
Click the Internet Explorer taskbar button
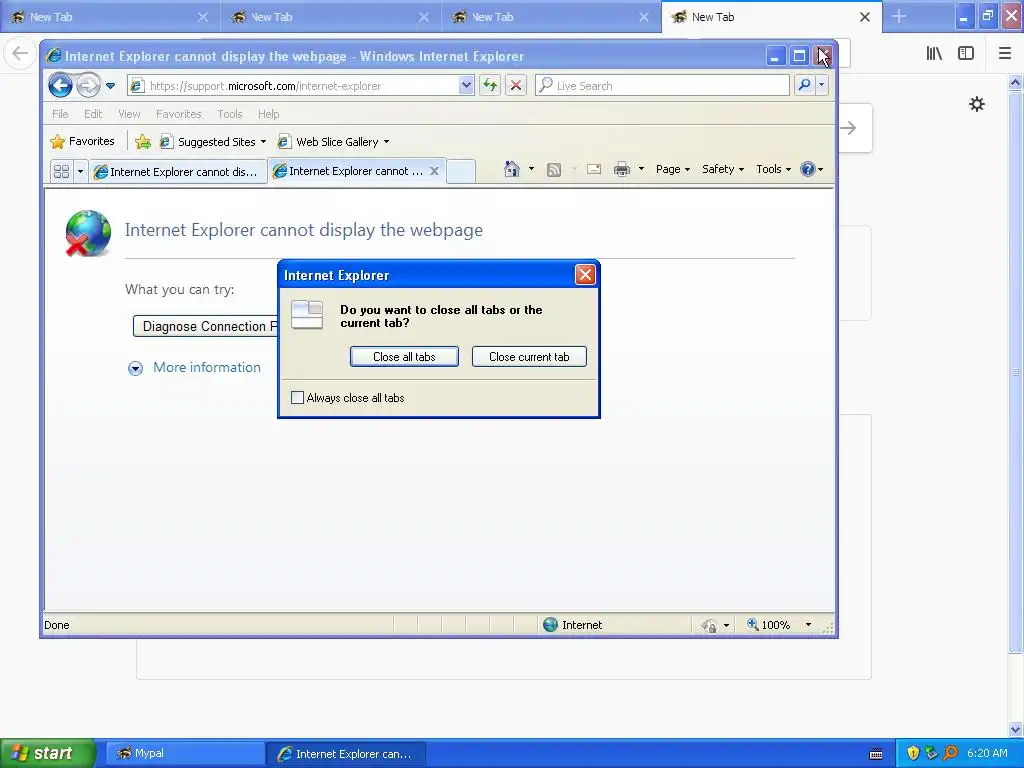[x=346, y=754]
